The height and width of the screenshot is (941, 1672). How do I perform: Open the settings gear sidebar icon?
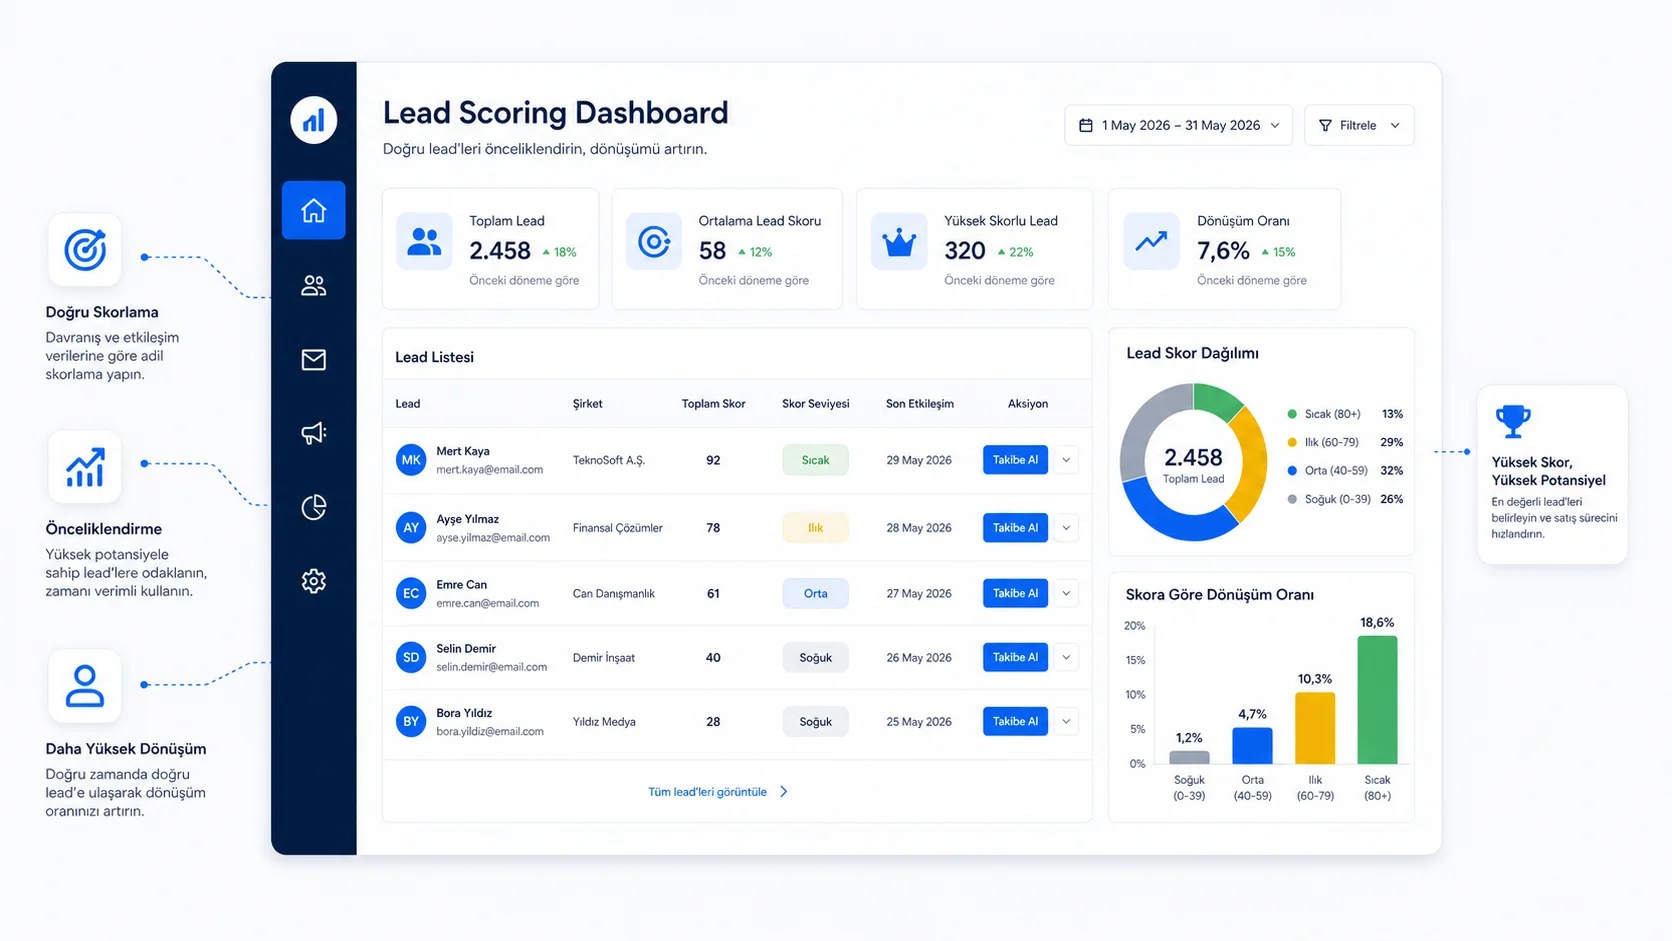click(x=314, y=581)
